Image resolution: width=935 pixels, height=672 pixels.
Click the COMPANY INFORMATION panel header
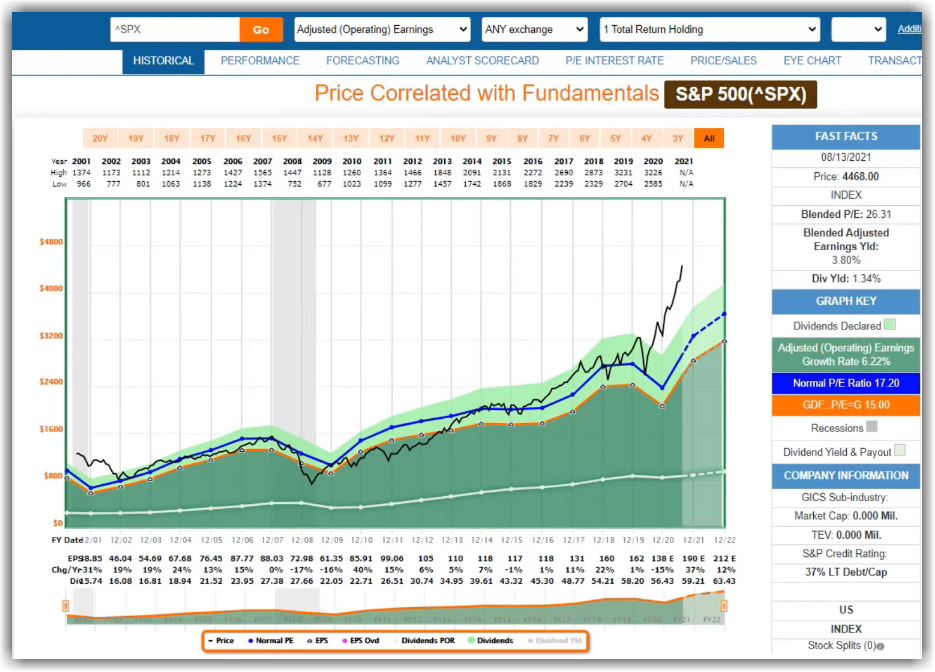pyautogui.click(x=846, y=476)
